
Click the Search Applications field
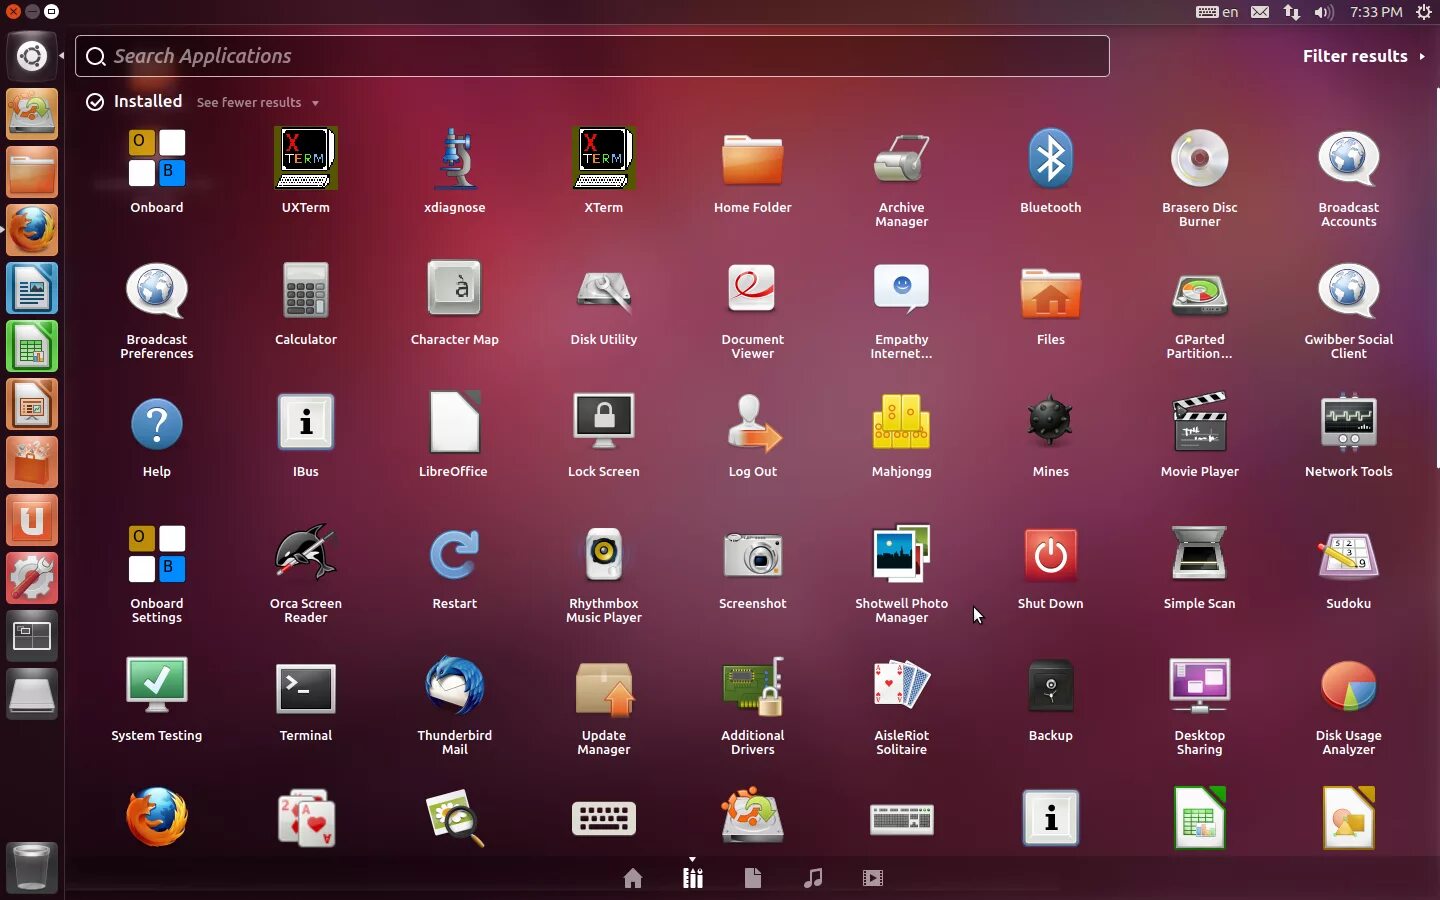click(592, 56)
